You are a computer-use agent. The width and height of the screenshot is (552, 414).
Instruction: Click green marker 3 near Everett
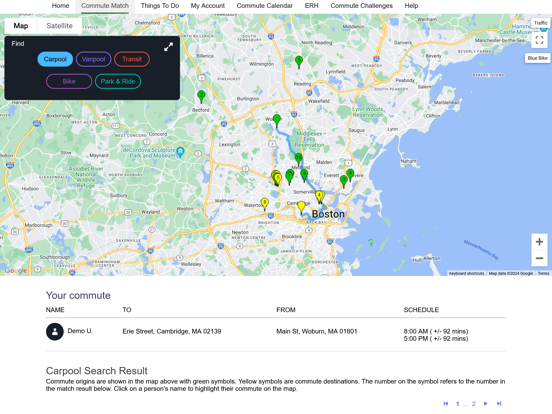[x=344, y=182]
